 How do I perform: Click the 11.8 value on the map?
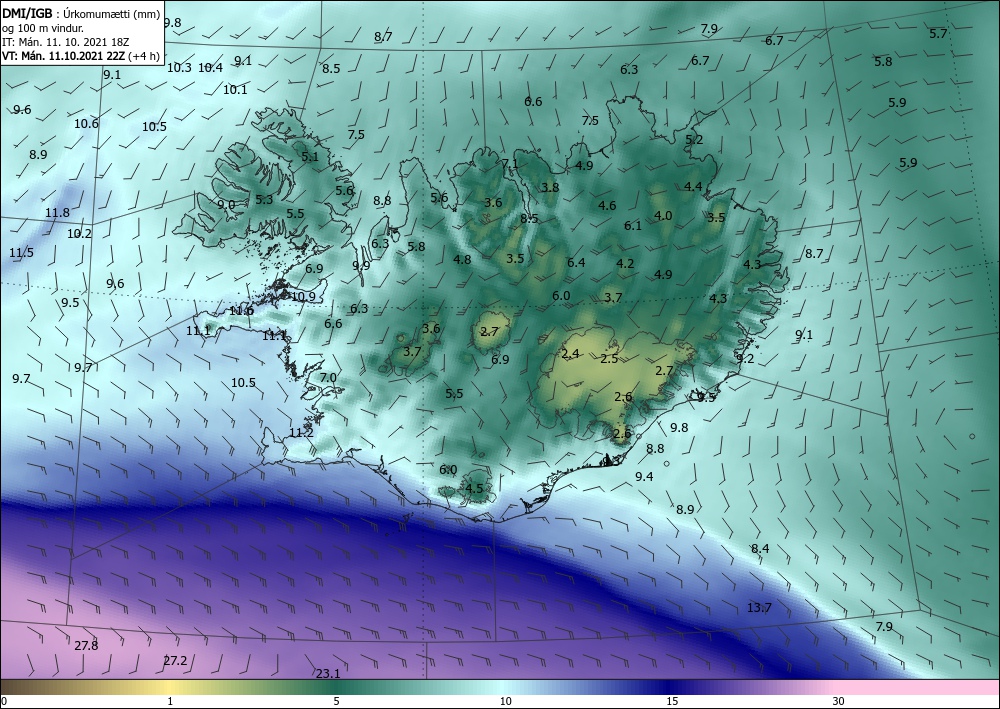pos(57,212)
